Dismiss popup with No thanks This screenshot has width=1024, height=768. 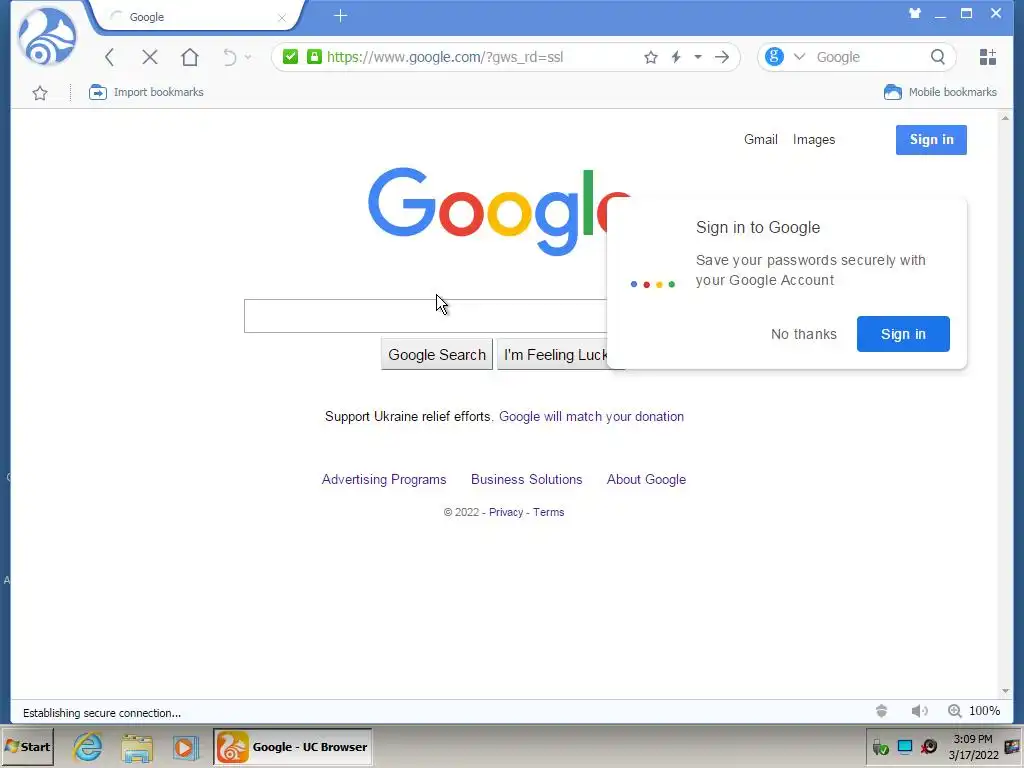point(803,334)
